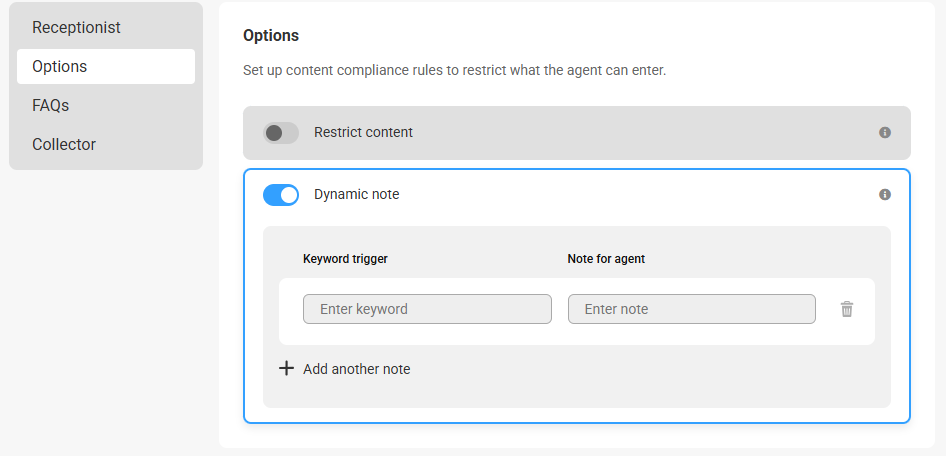Click the content compliance rules description text
The width and height of the screenshot is (946, 456).
click(x=454, y=71)
